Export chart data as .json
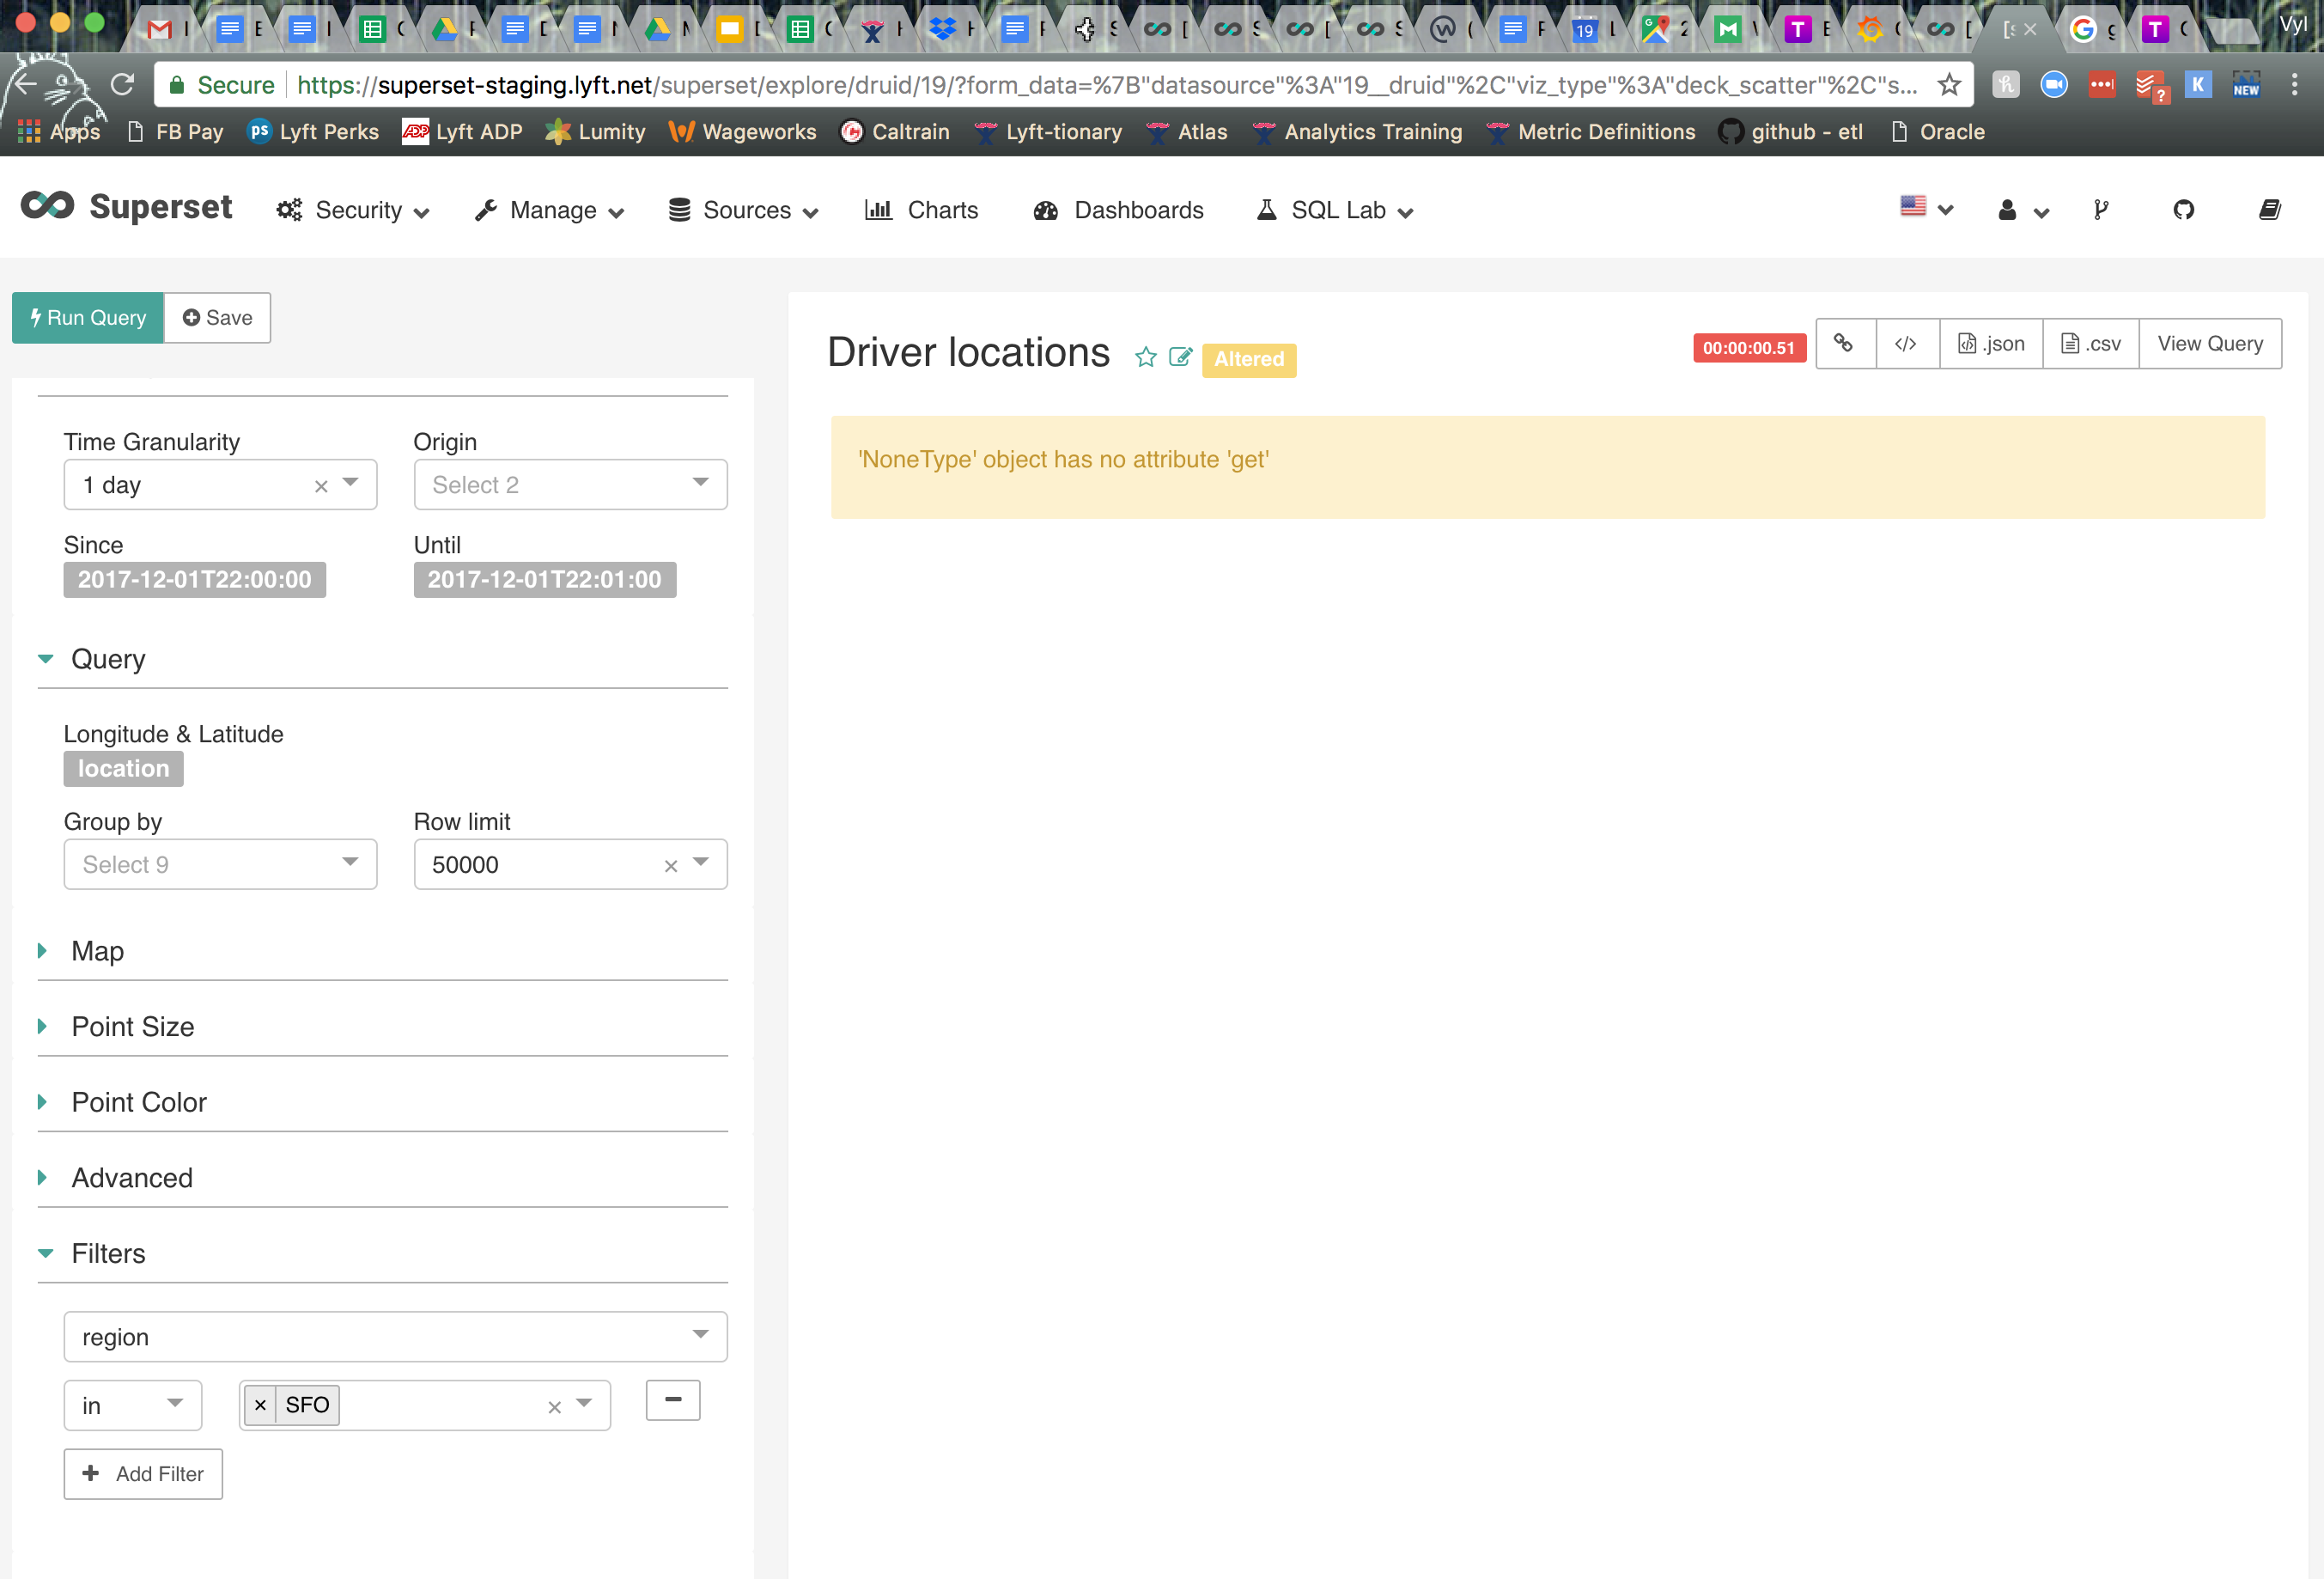Image resolution: width=2324 pixels, height=1579 pixels. click(1991, 343)
